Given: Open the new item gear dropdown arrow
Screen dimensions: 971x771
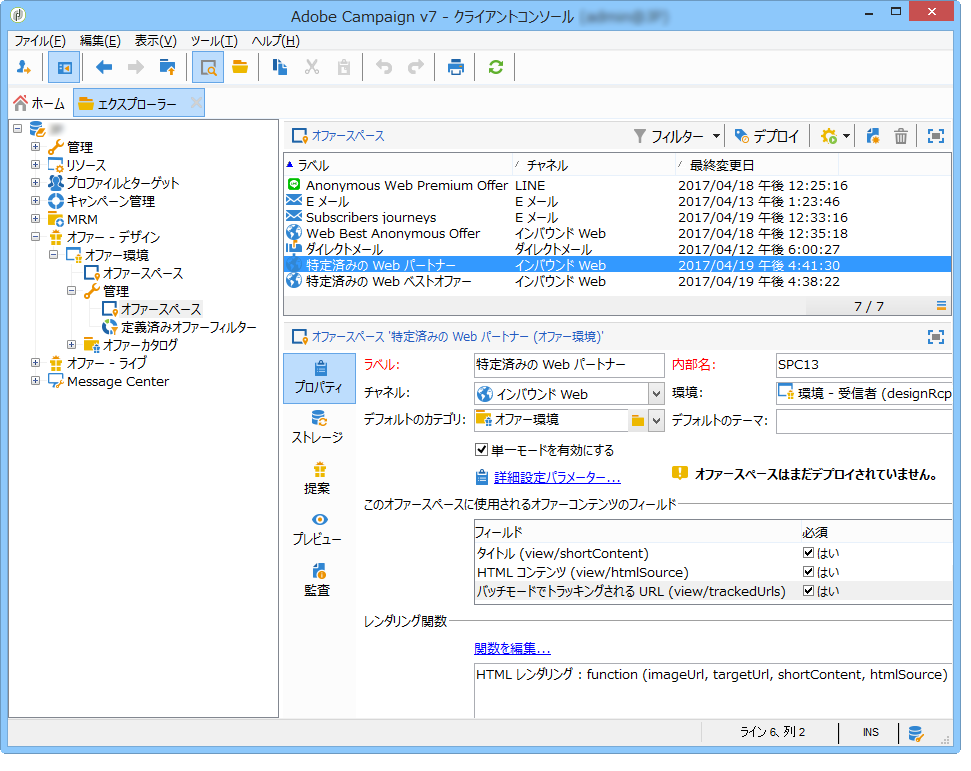Looking at the screenshot, I should [x=846, y=136].
